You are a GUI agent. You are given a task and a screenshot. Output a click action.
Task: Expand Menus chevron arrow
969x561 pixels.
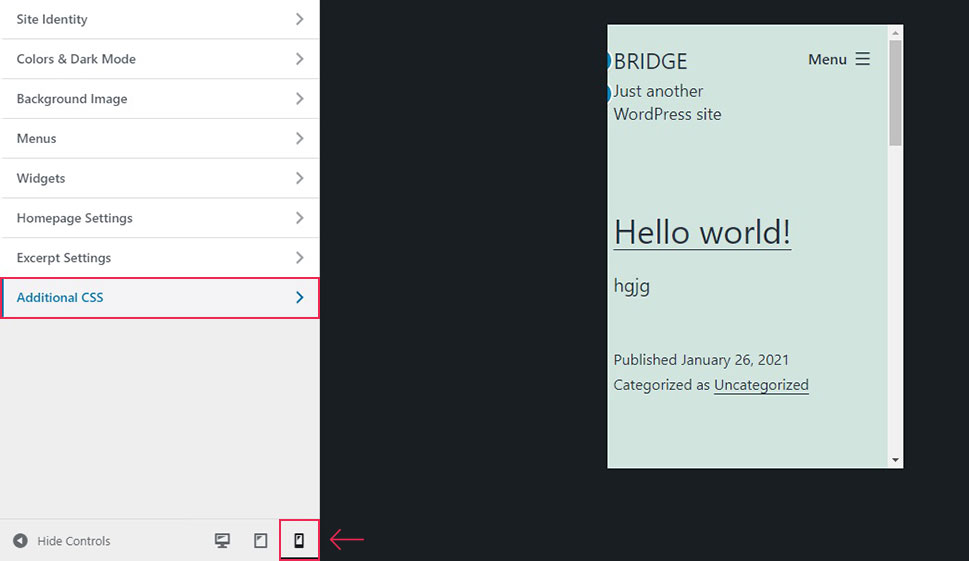click(300, 138)
